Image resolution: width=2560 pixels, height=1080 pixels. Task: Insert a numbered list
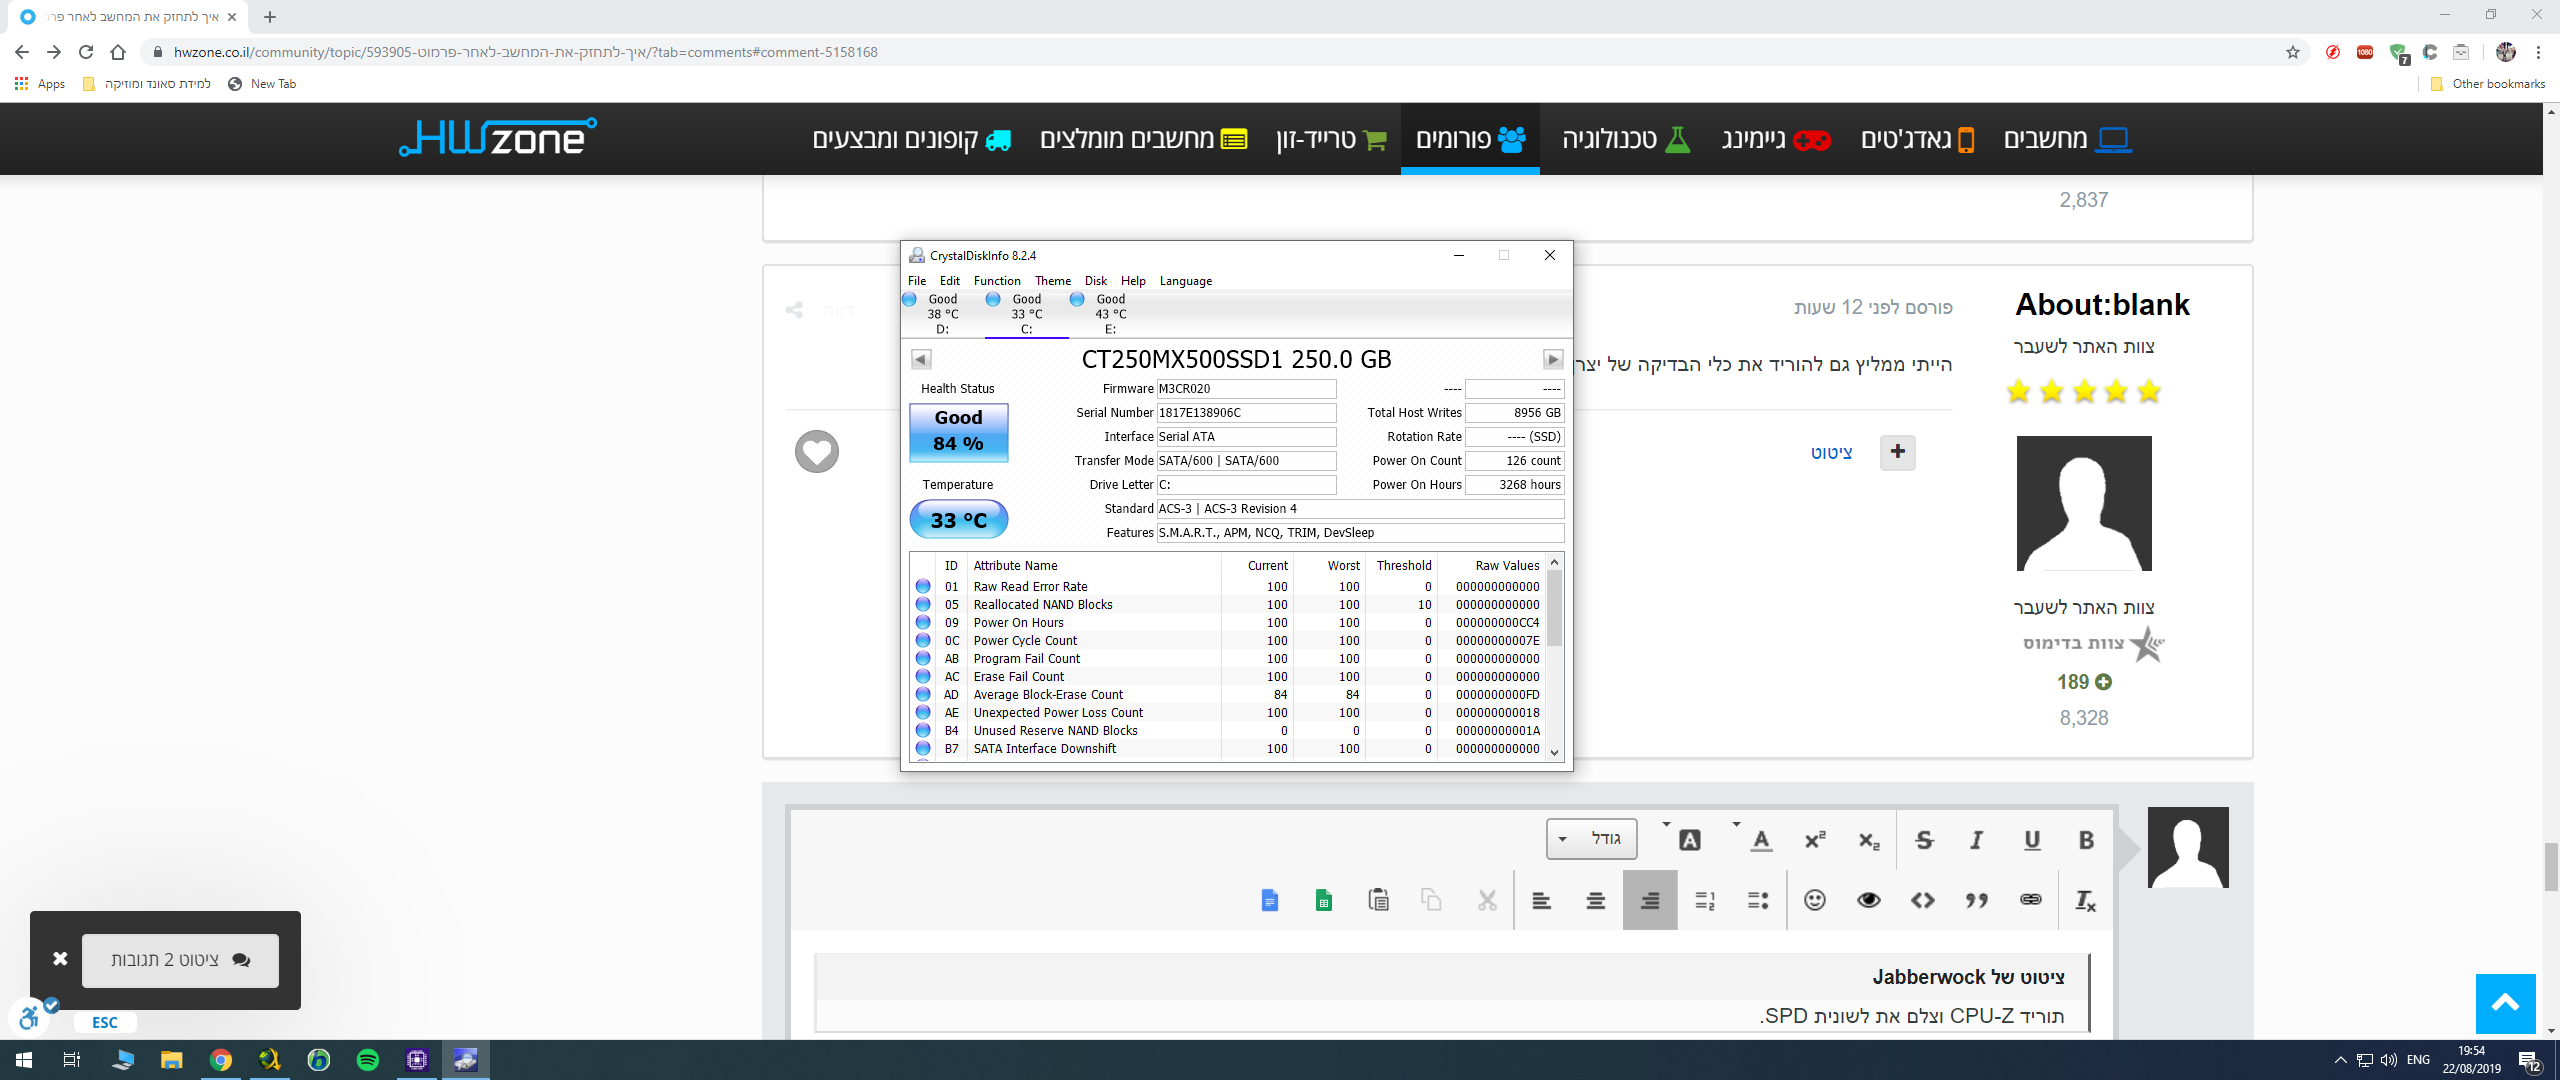coord(1704,900)
